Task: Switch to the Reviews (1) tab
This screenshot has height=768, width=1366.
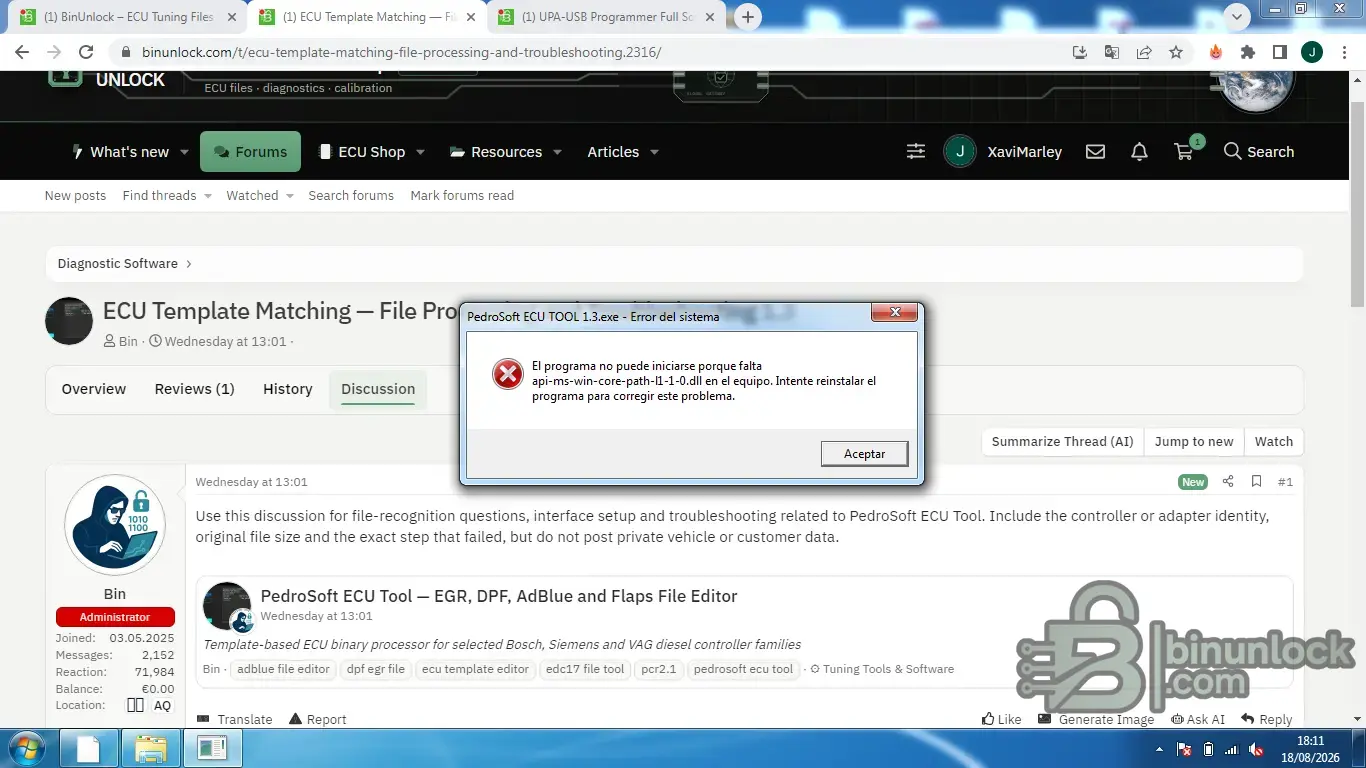Action: click(x=194, y=389)
